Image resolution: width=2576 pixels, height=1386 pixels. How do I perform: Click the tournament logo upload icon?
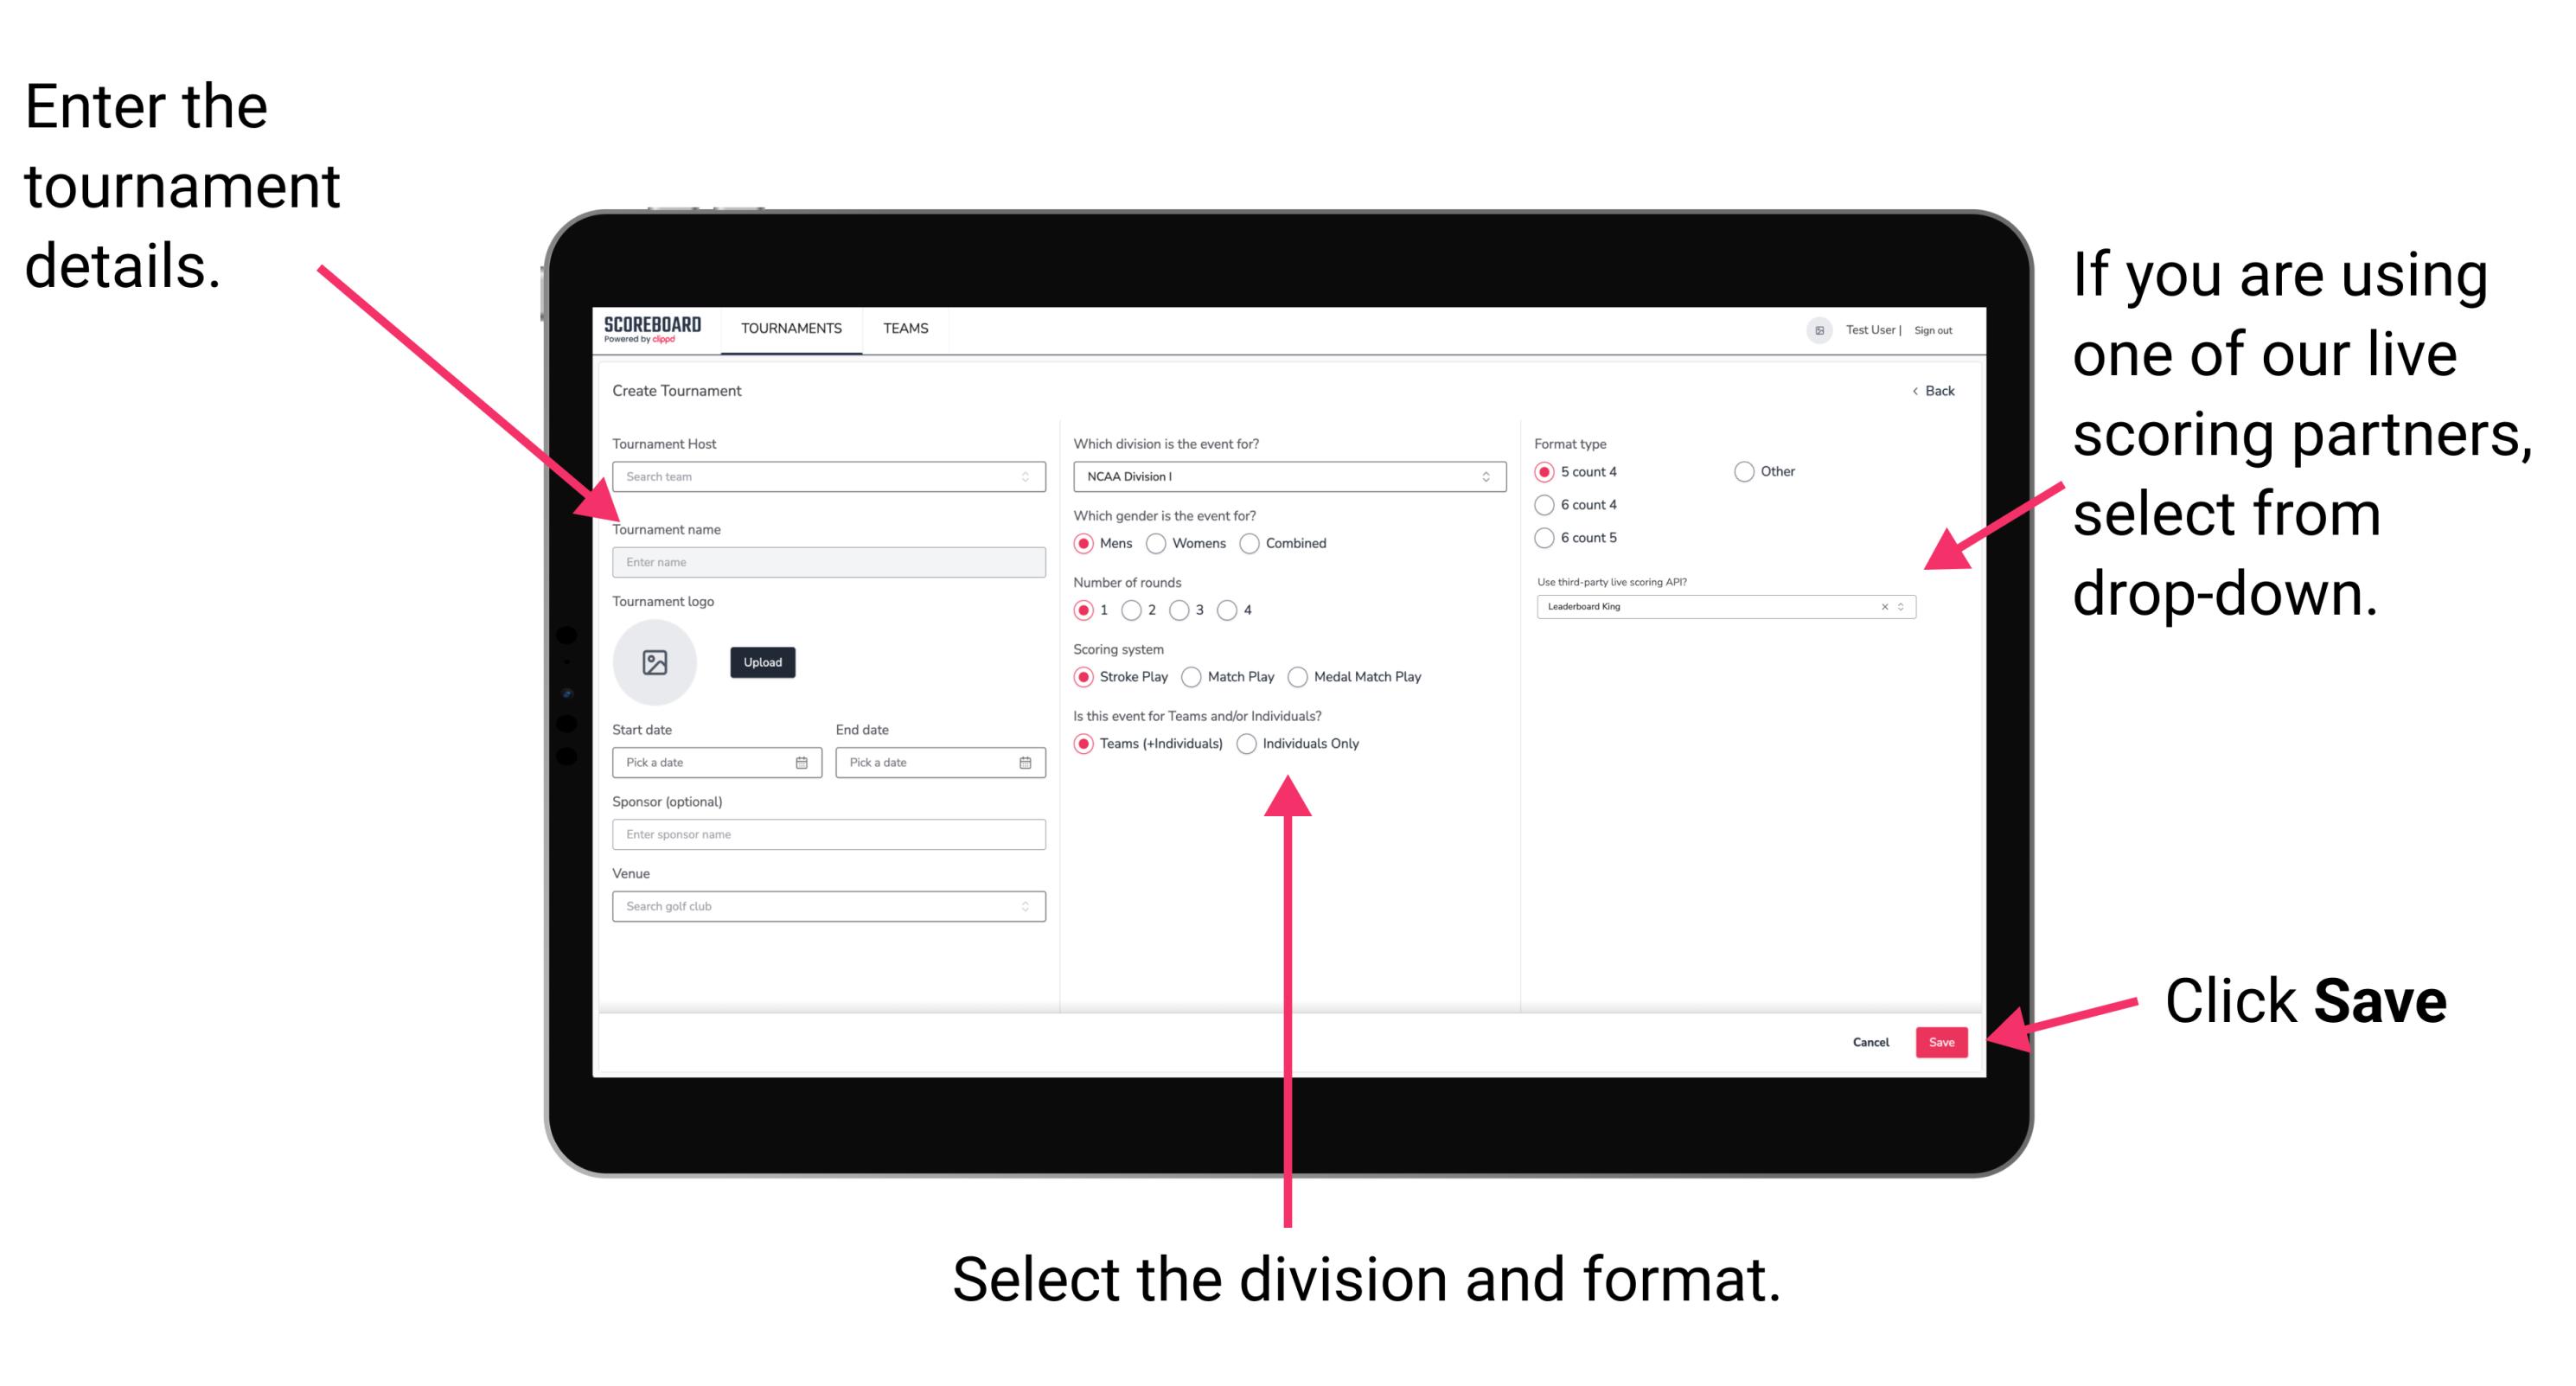(655, 662)
